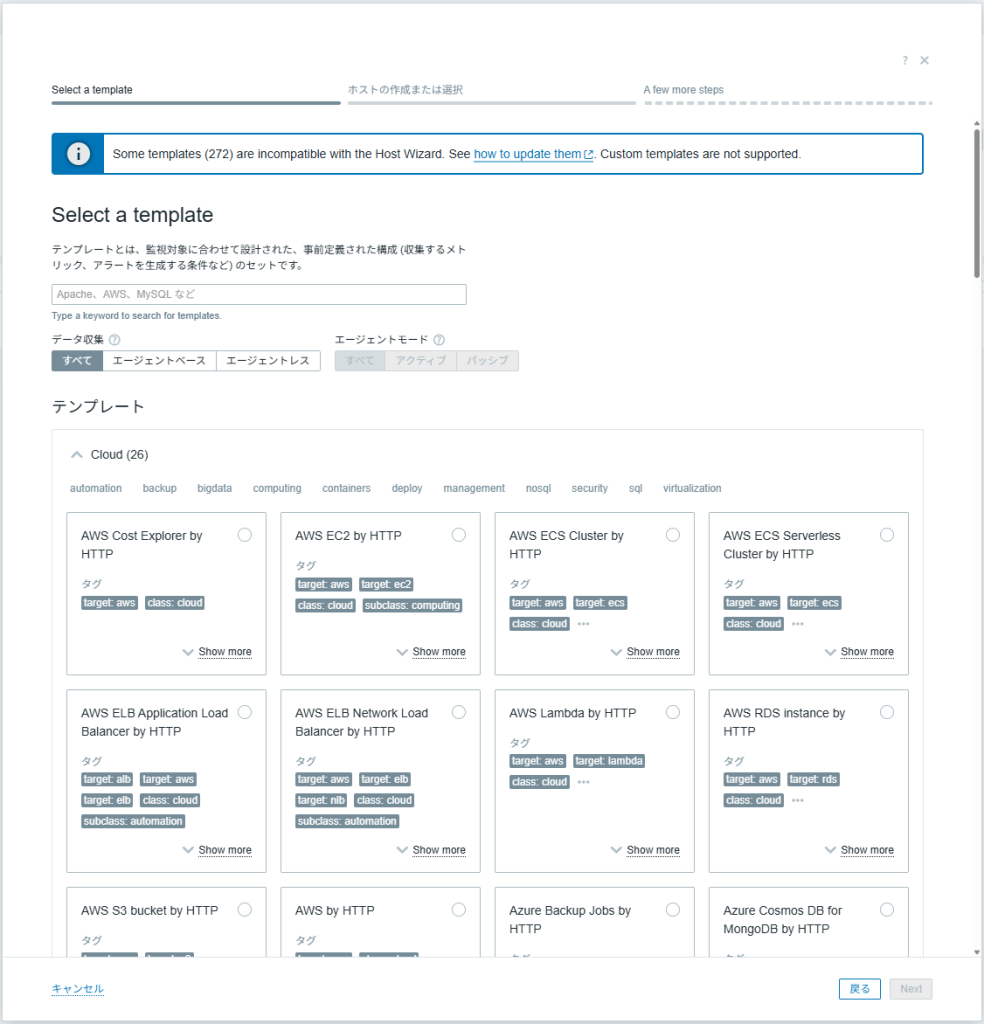
Task: Click the help icon next to データ収集
Action: (114, 340)
